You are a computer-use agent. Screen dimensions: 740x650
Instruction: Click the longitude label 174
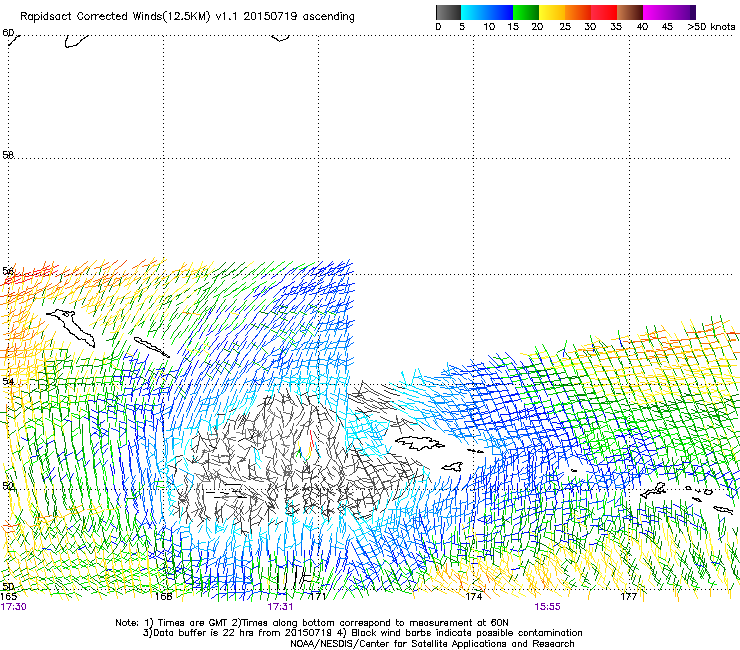coord(474,597)
